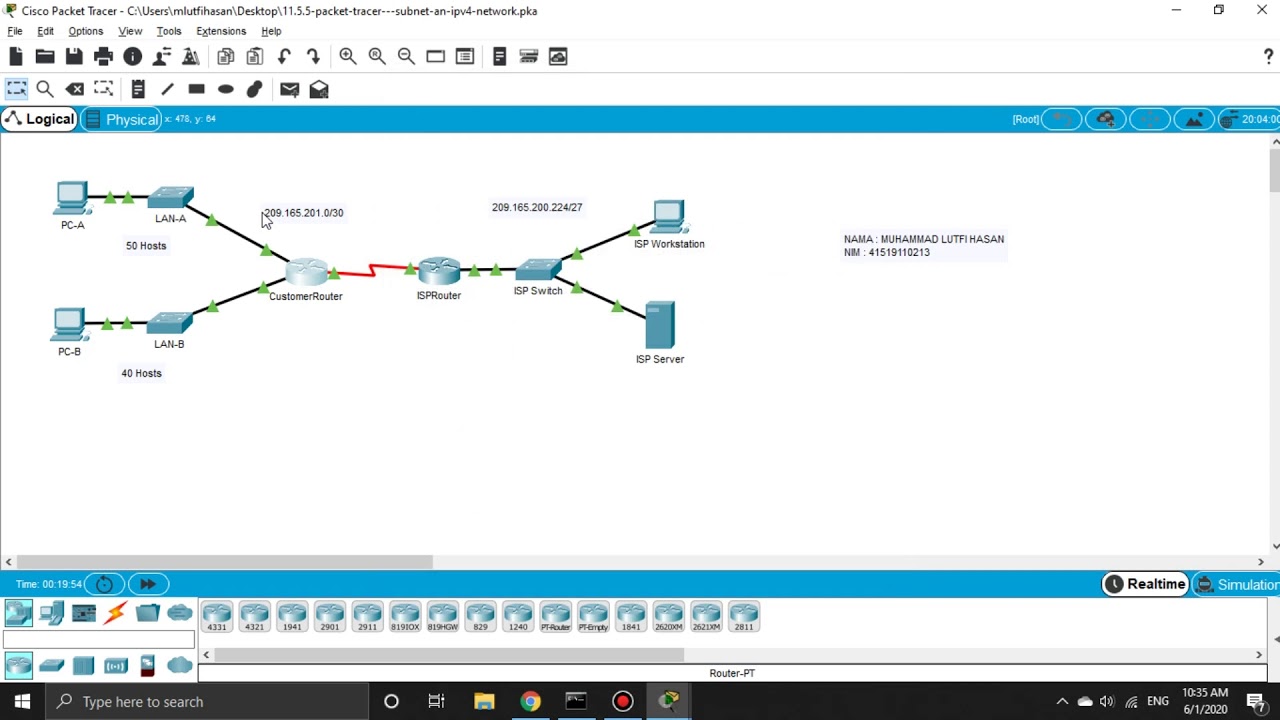The height and width of the screenshot is (720, 1280).
Task: Click the Fast Forward Time button
Action: tap(147, 584)
